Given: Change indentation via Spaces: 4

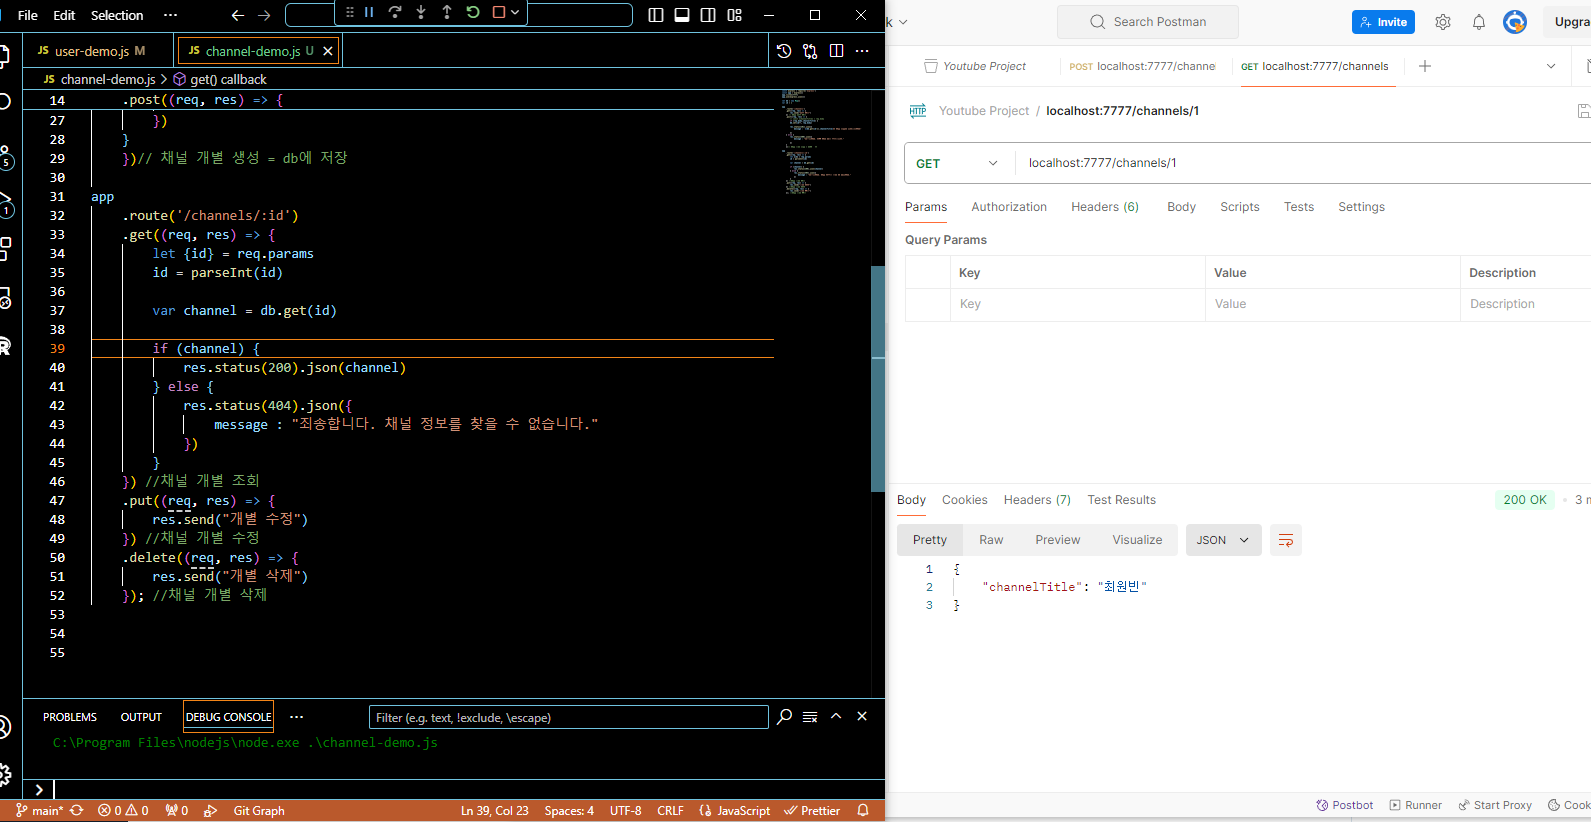Looking at the screenshot, I should point(569,811).
